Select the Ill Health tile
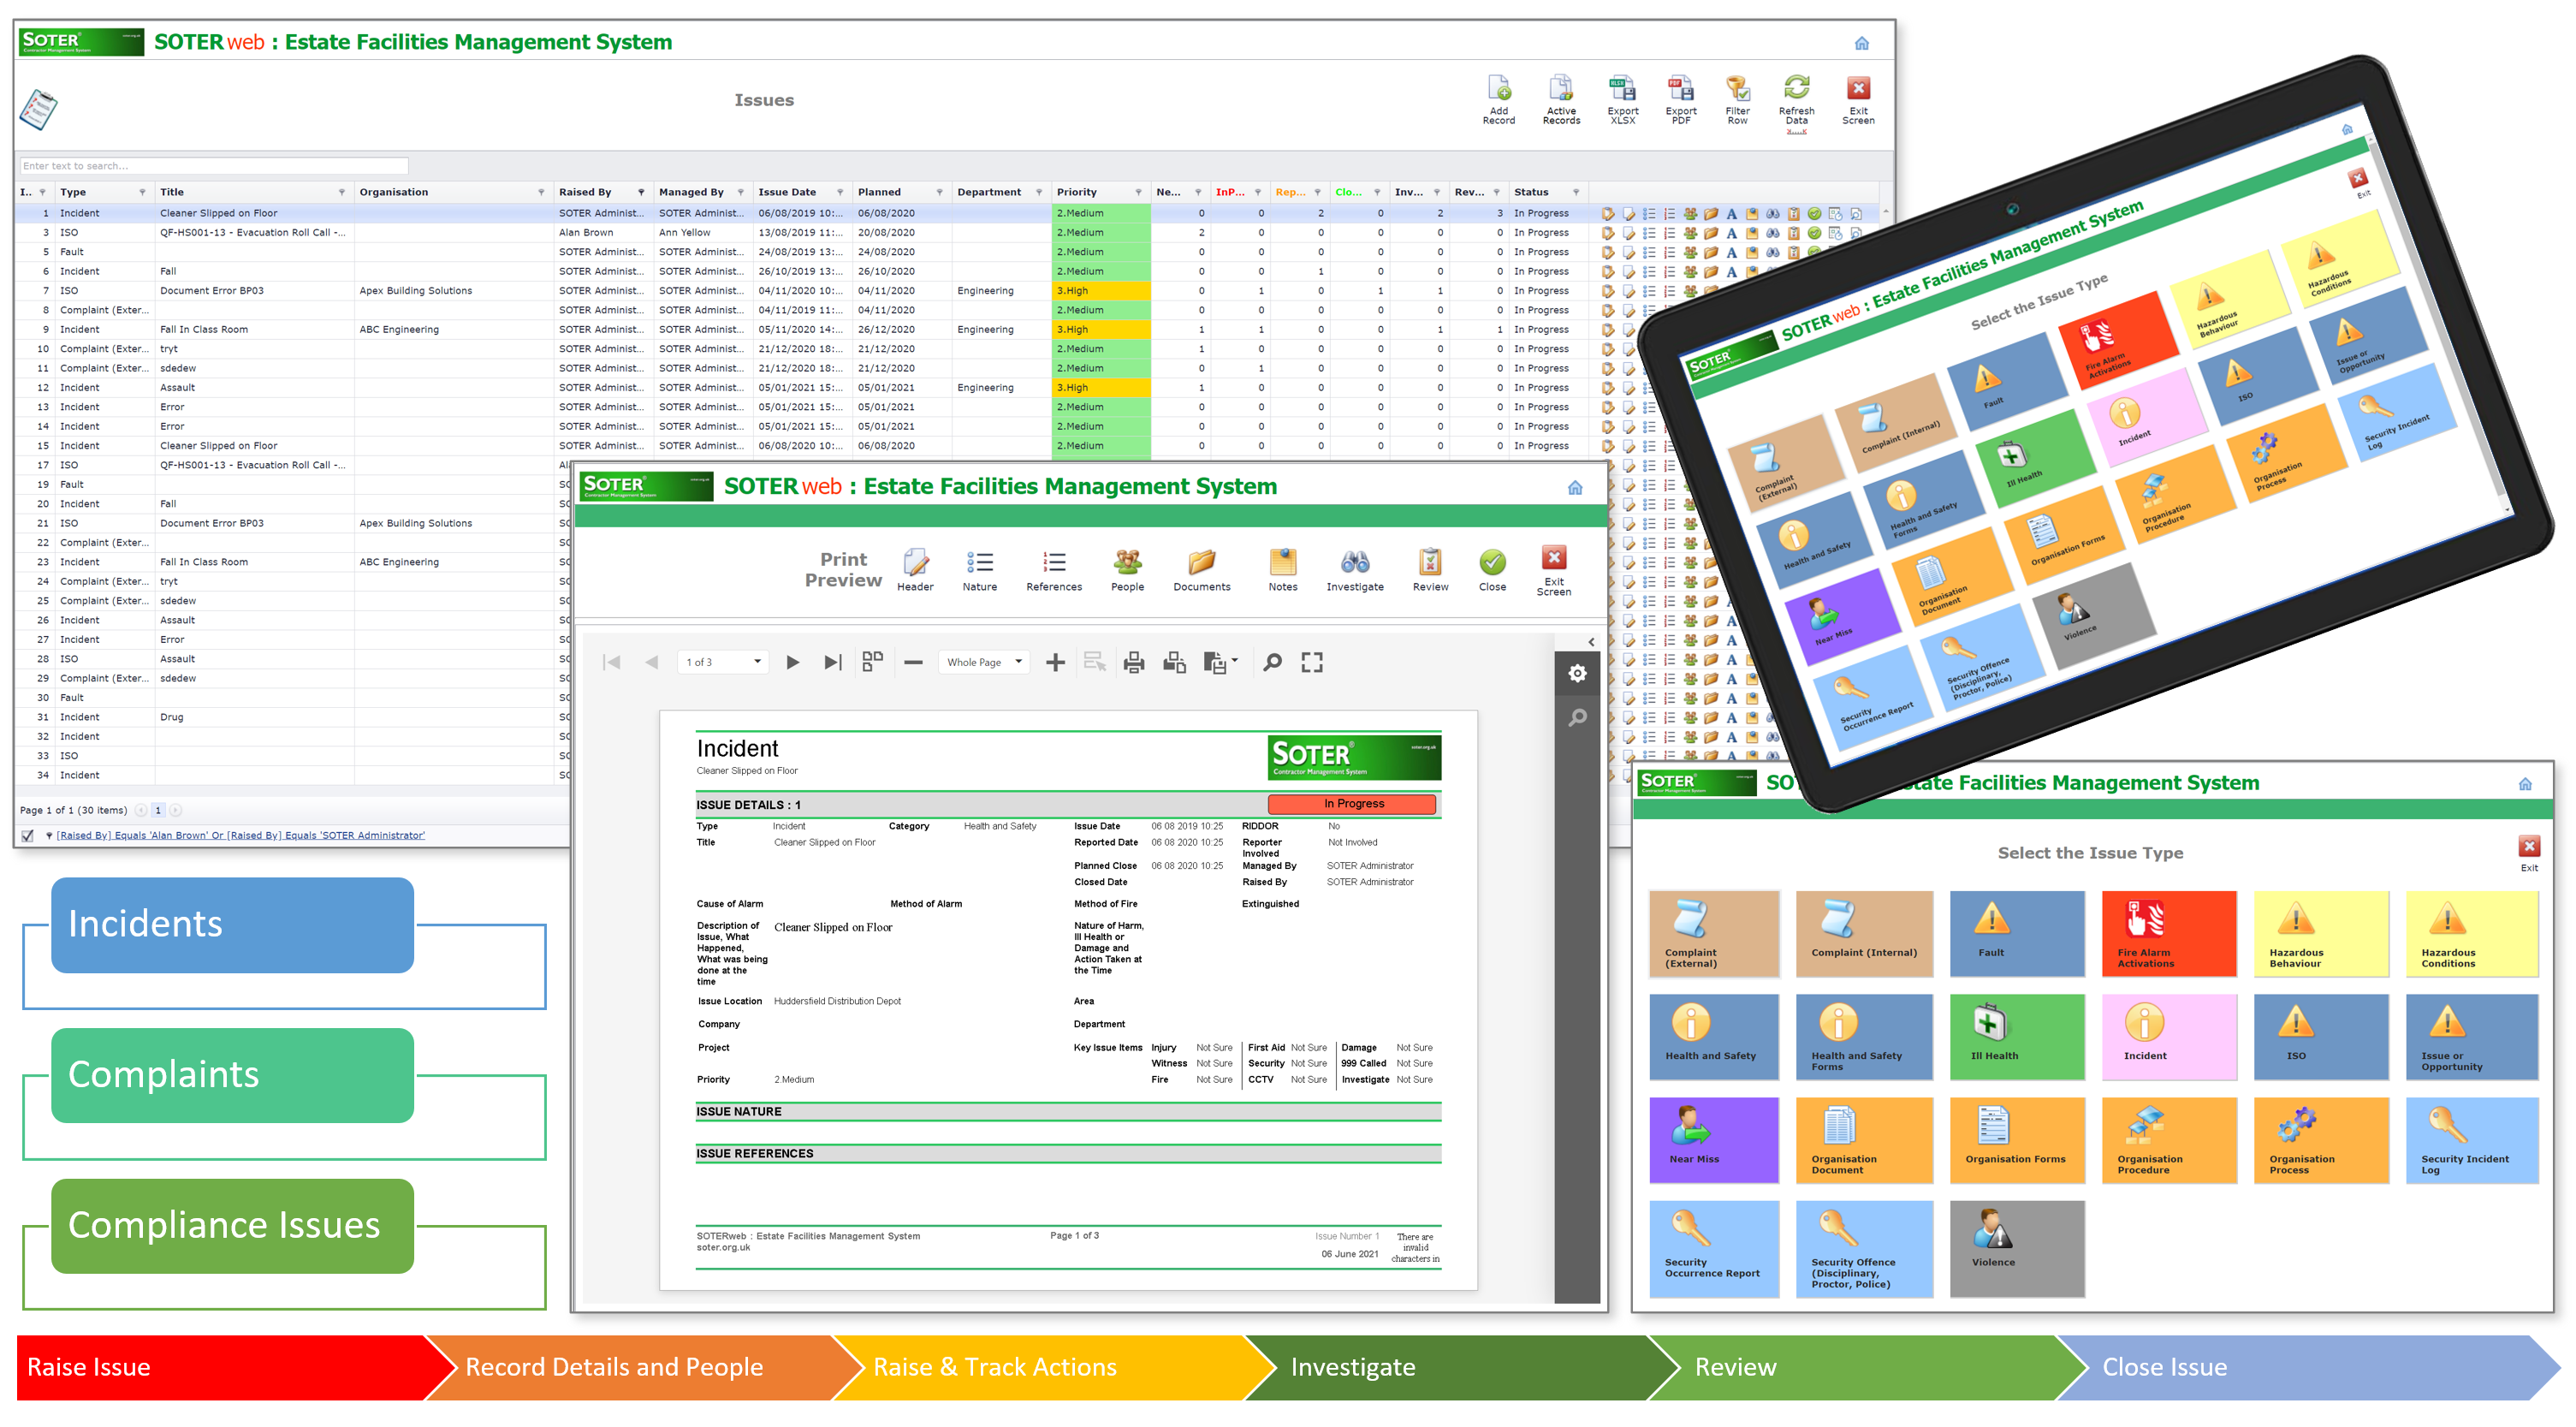The width and height of the screenshot is (2576, 1427). coord(2017,1036)
